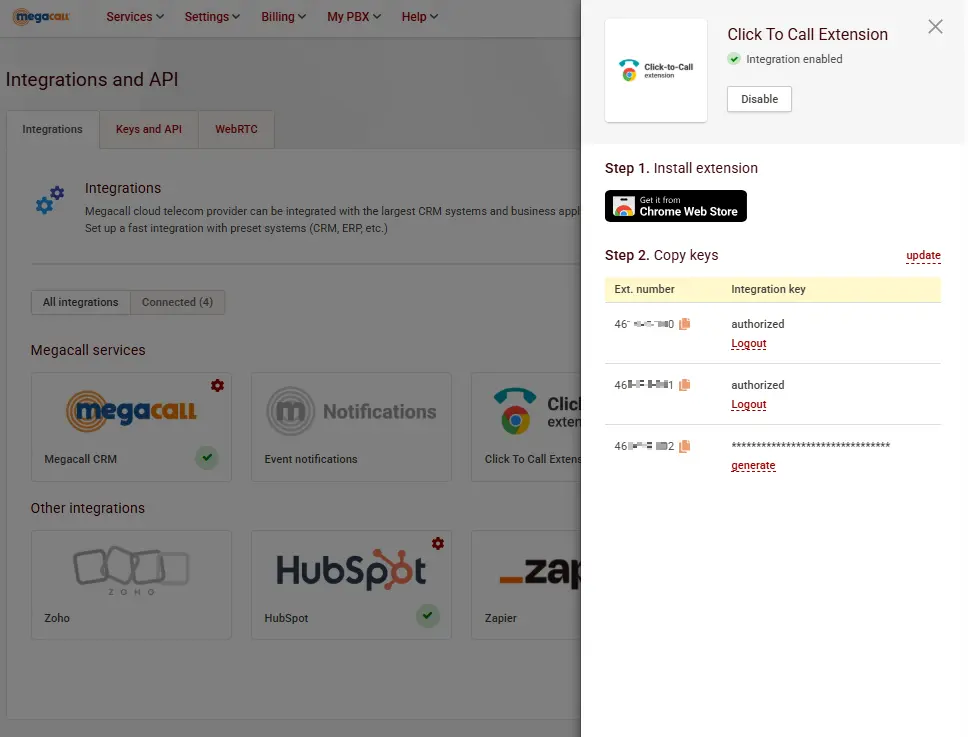Click the Chrome icon on Click To Call card
The width and height of the screenshot is (968, 737).
tap(515, 420)
